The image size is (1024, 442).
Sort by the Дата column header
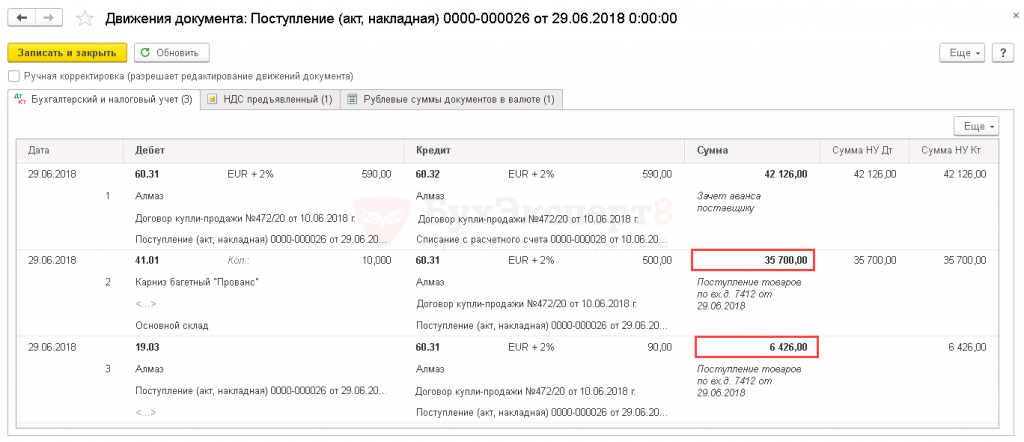(71, 151)
